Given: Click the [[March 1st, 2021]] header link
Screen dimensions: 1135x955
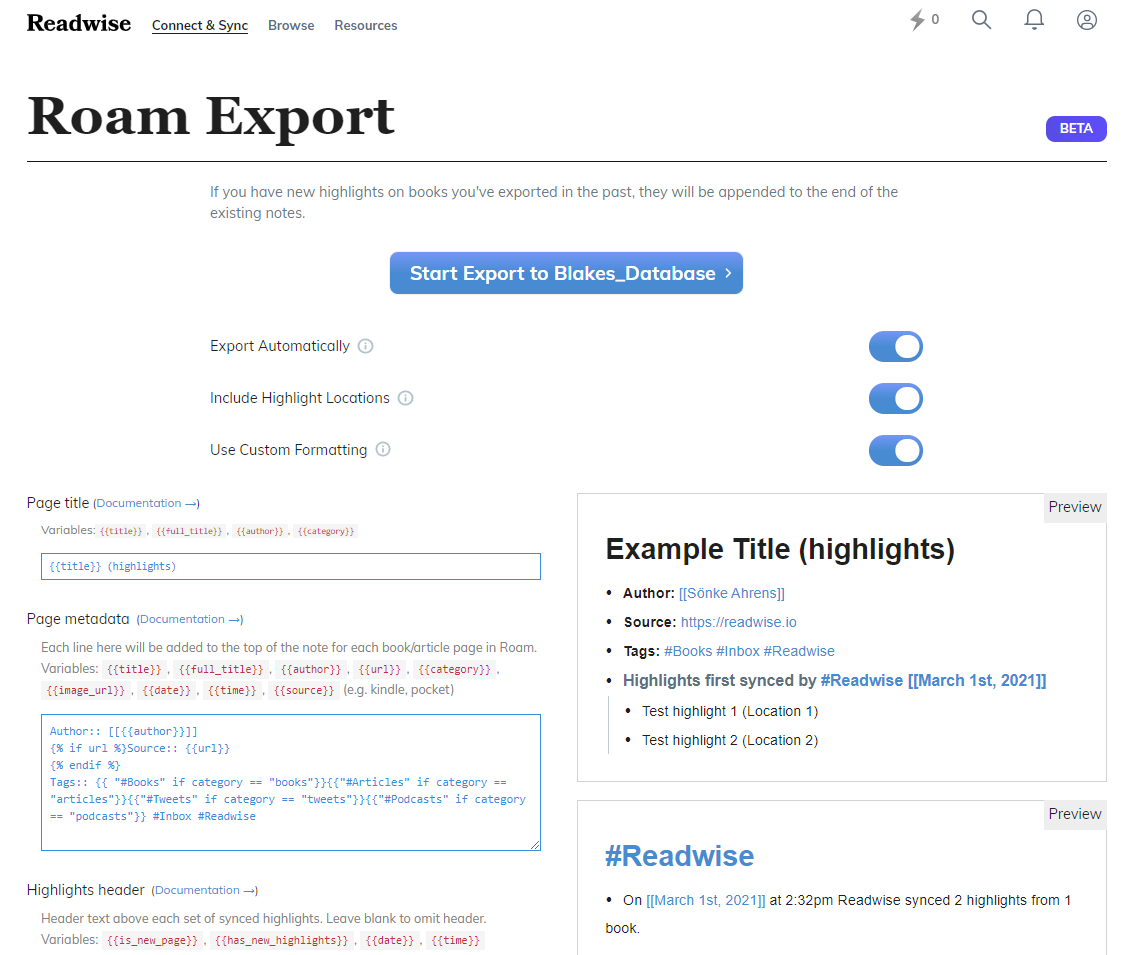Looking at the screenshot, I should pyautogui.click(x=976, y=681).
